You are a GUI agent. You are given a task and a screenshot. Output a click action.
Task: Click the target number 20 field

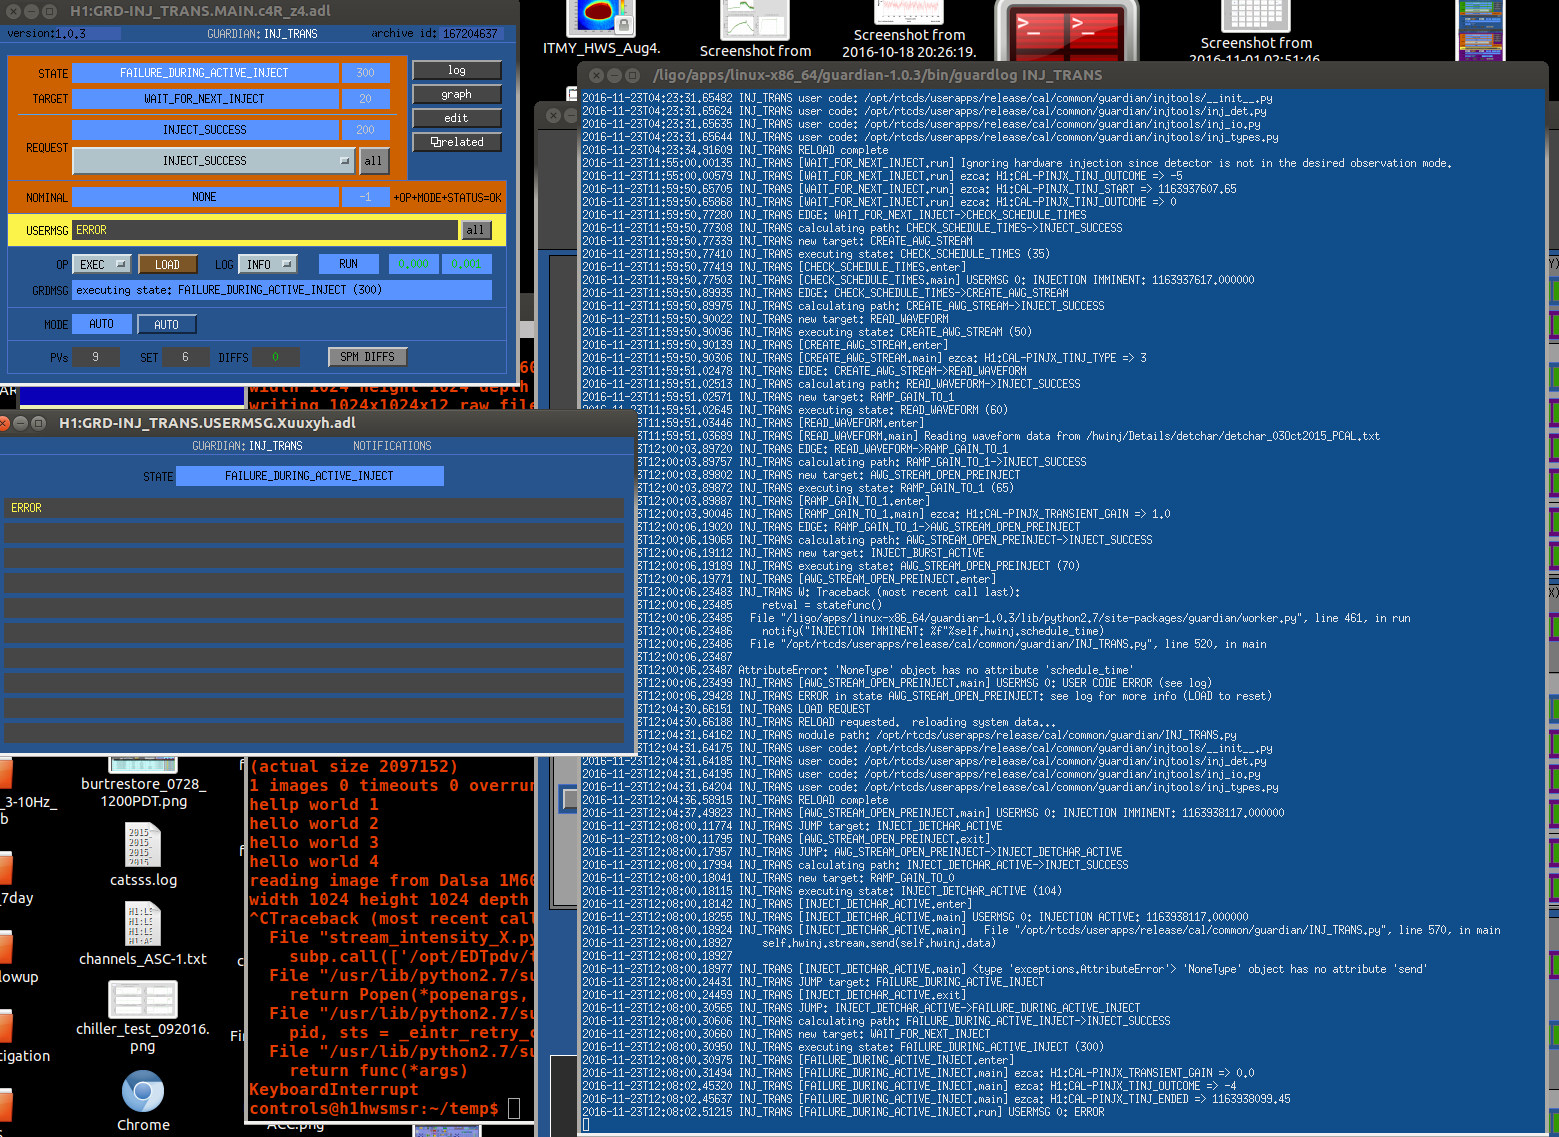click(365, 99)
